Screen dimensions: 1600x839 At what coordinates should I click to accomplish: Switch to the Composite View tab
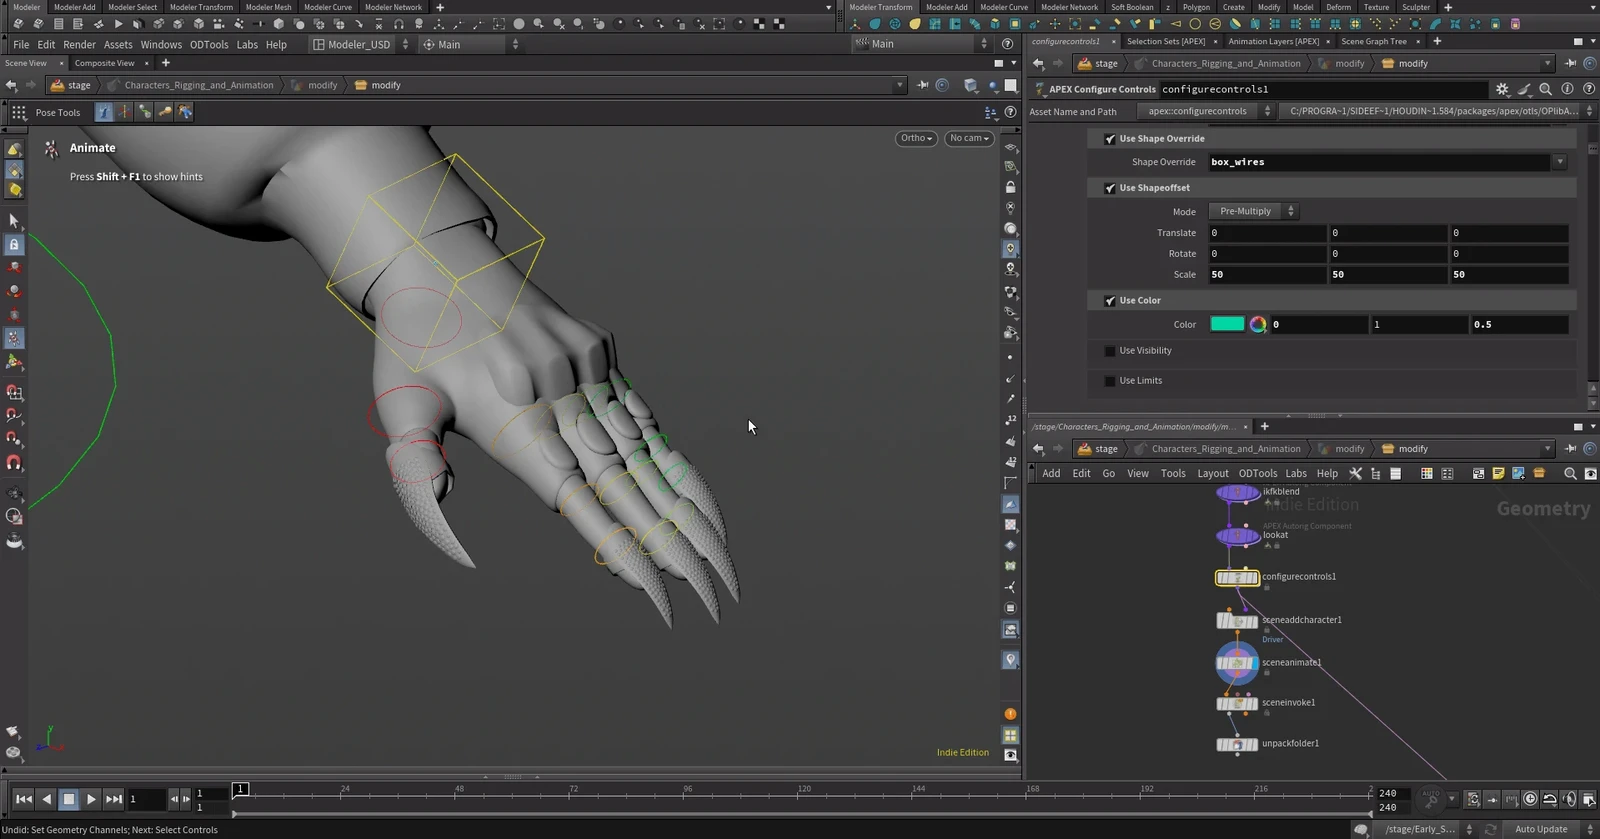click(x=104, y=63)
